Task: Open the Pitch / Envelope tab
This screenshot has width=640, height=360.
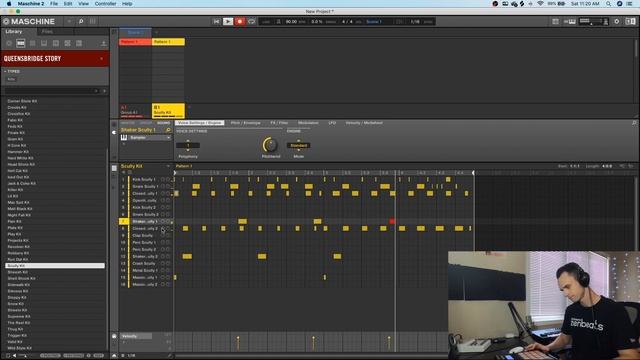Action: 245,123
